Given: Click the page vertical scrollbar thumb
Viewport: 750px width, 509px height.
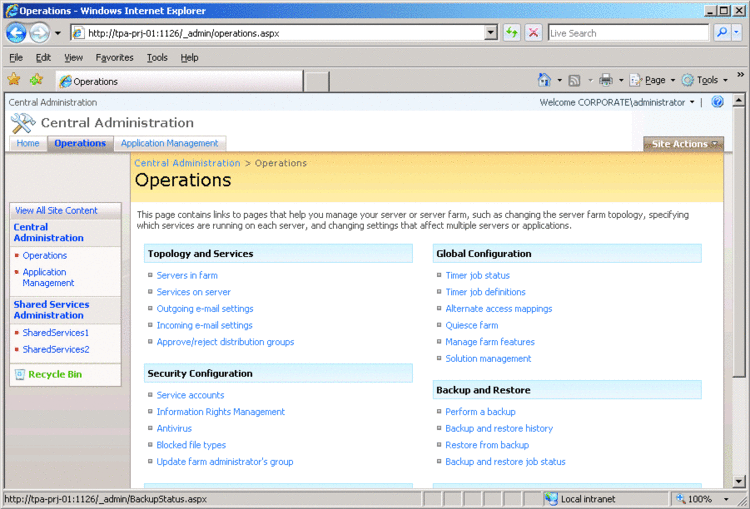Looking at the screenshot, I should pos(739,242).
